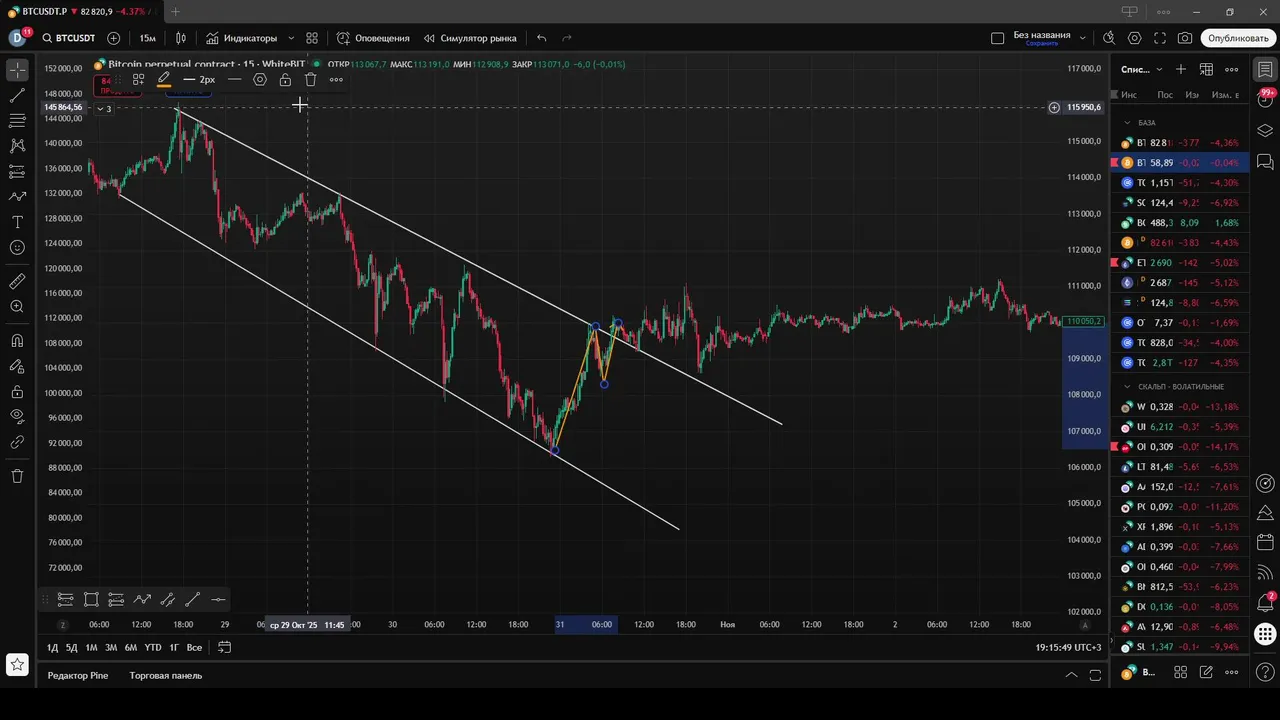Expand the Спис… watchlist dropdown

point(1142,69)
